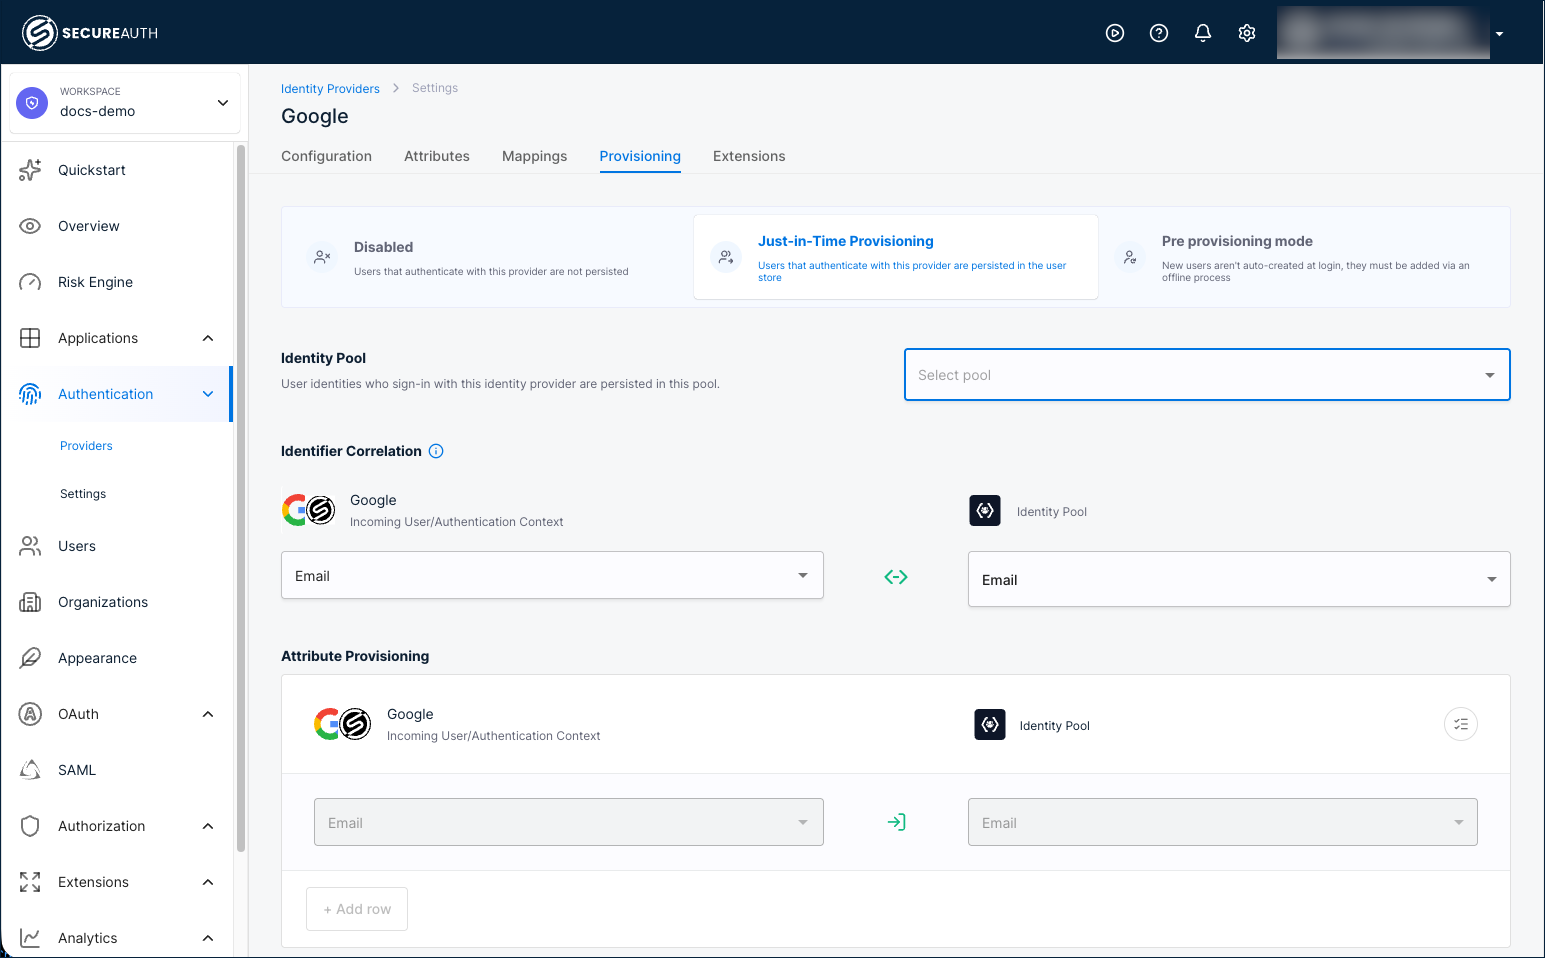Image resolution: width=1545 pixels, height=958 pixels.
Task: Select Just-in-Time Provisioning option
Action: [896, 257]
